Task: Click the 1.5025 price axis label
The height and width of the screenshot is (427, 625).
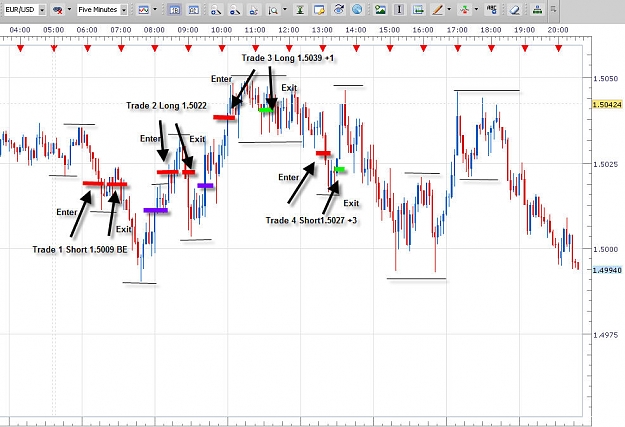Action: [x=605, y=164]
